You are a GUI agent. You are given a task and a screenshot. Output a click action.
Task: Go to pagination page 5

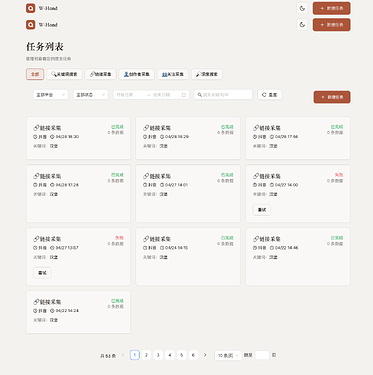(x=181, y=355)
